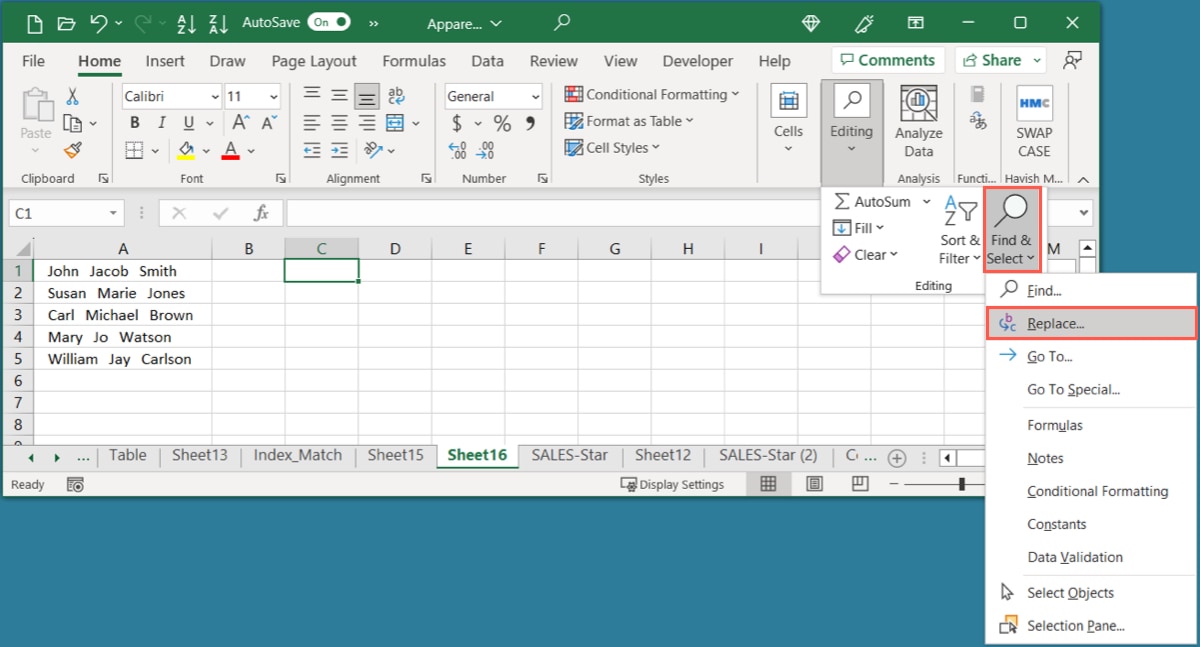Open the Clear options tool

point(866,254)
